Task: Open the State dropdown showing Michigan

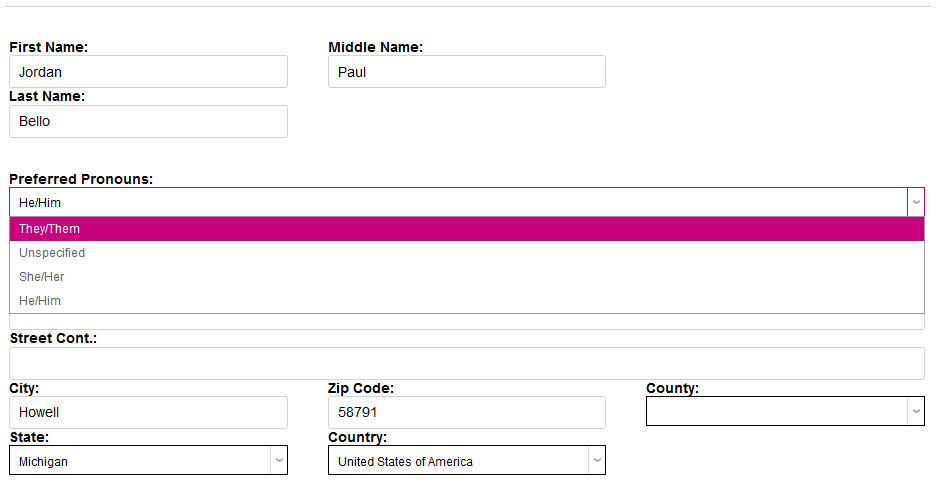Action: click(140, 461)
